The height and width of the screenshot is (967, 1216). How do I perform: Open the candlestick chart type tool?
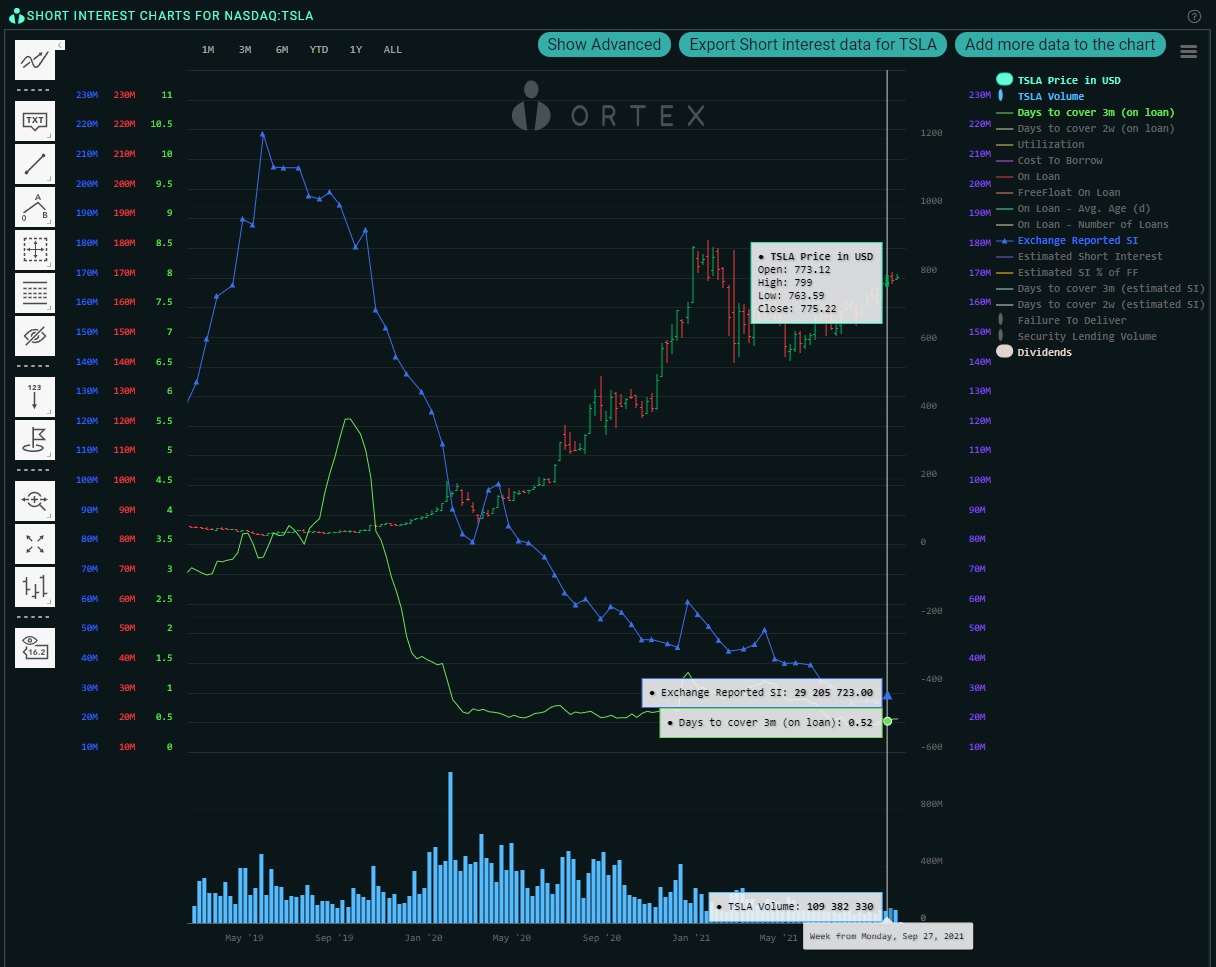pos(35,587)
